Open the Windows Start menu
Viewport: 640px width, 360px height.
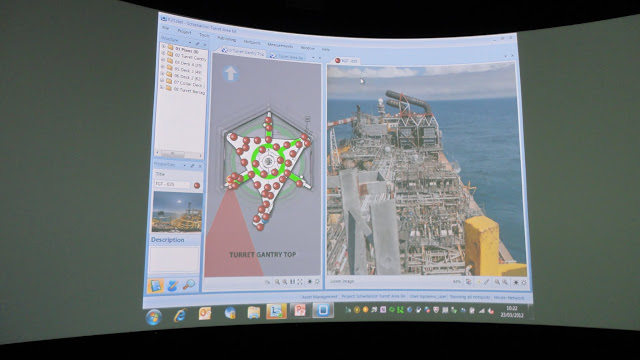tap(154, 317)
